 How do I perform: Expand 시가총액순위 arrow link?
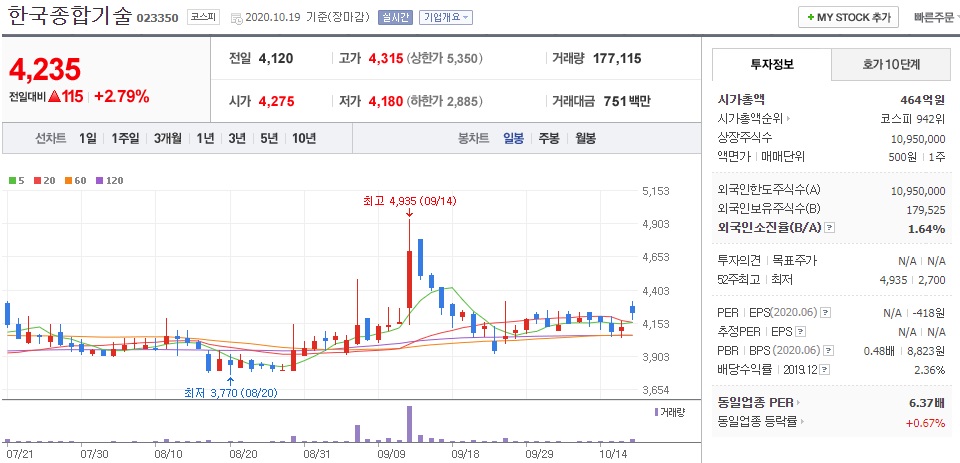(x=788, y=119)
